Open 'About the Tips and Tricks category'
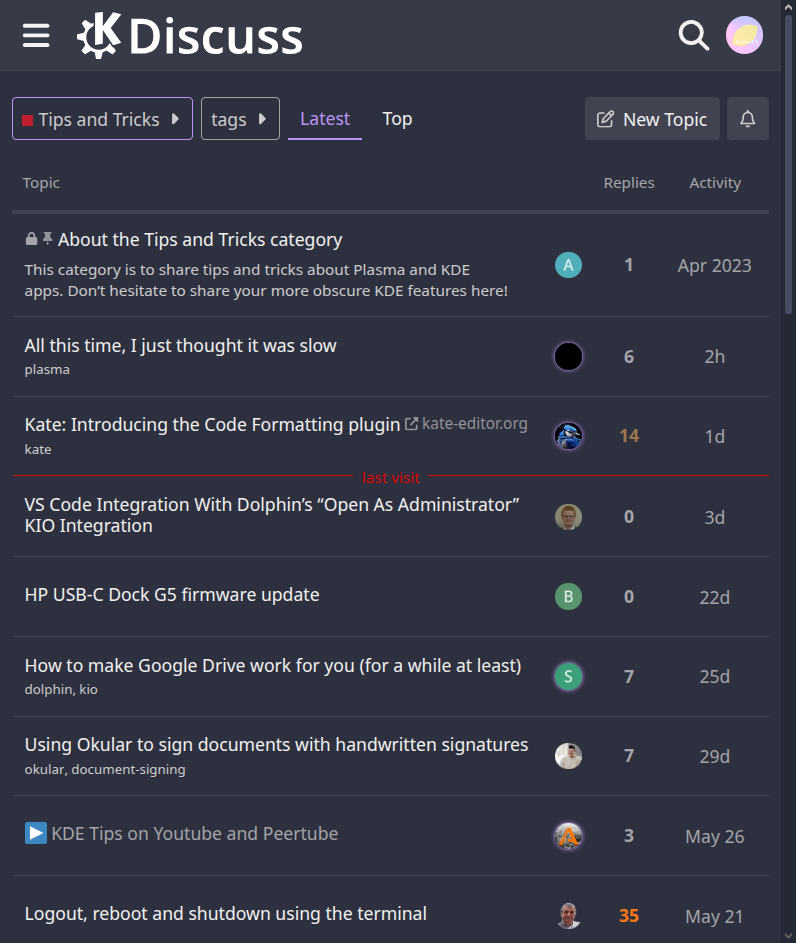The image size is (796, 943). click(x=200, y=239)
